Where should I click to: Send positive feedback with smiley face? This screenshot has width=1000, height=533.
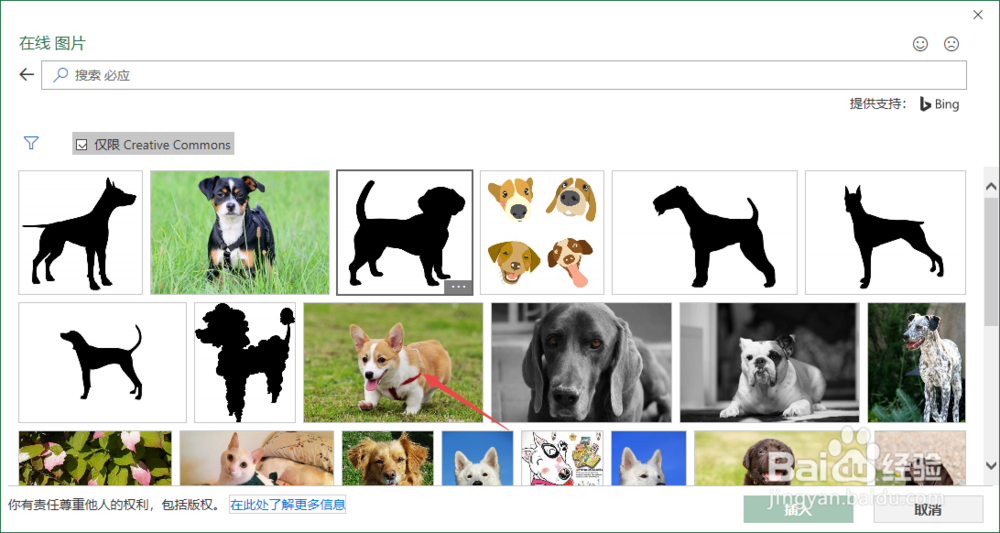(920, 44)
